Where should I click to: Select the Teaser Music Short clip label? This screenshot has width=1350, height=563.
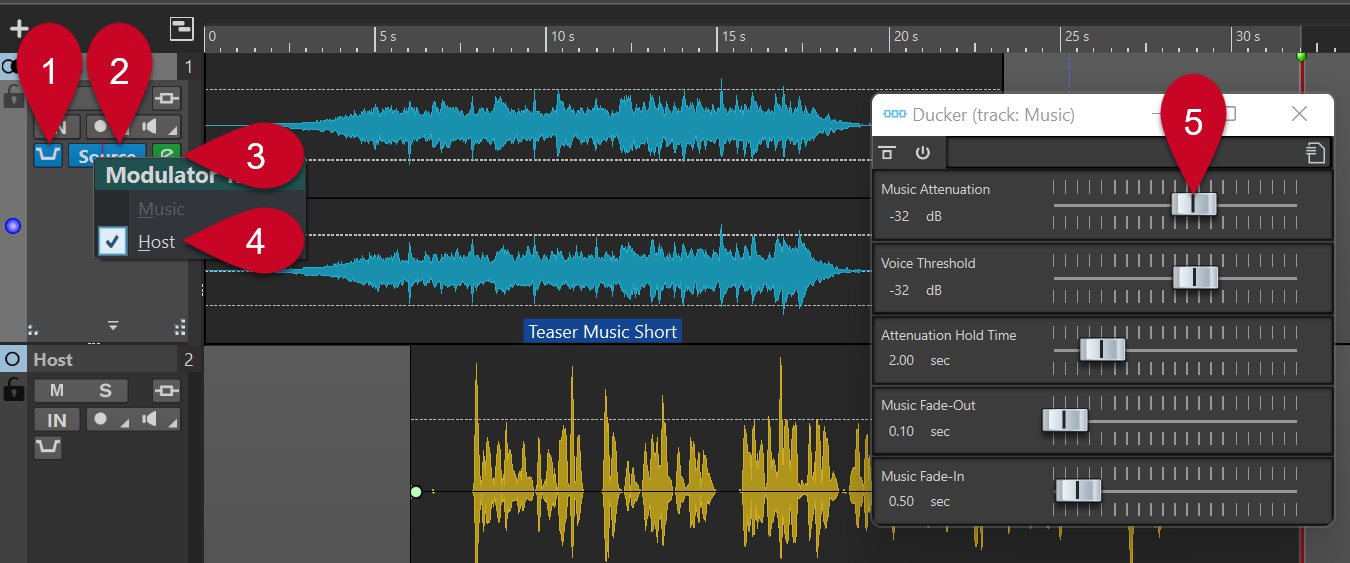pyautogui.click(x=602, y=332)
